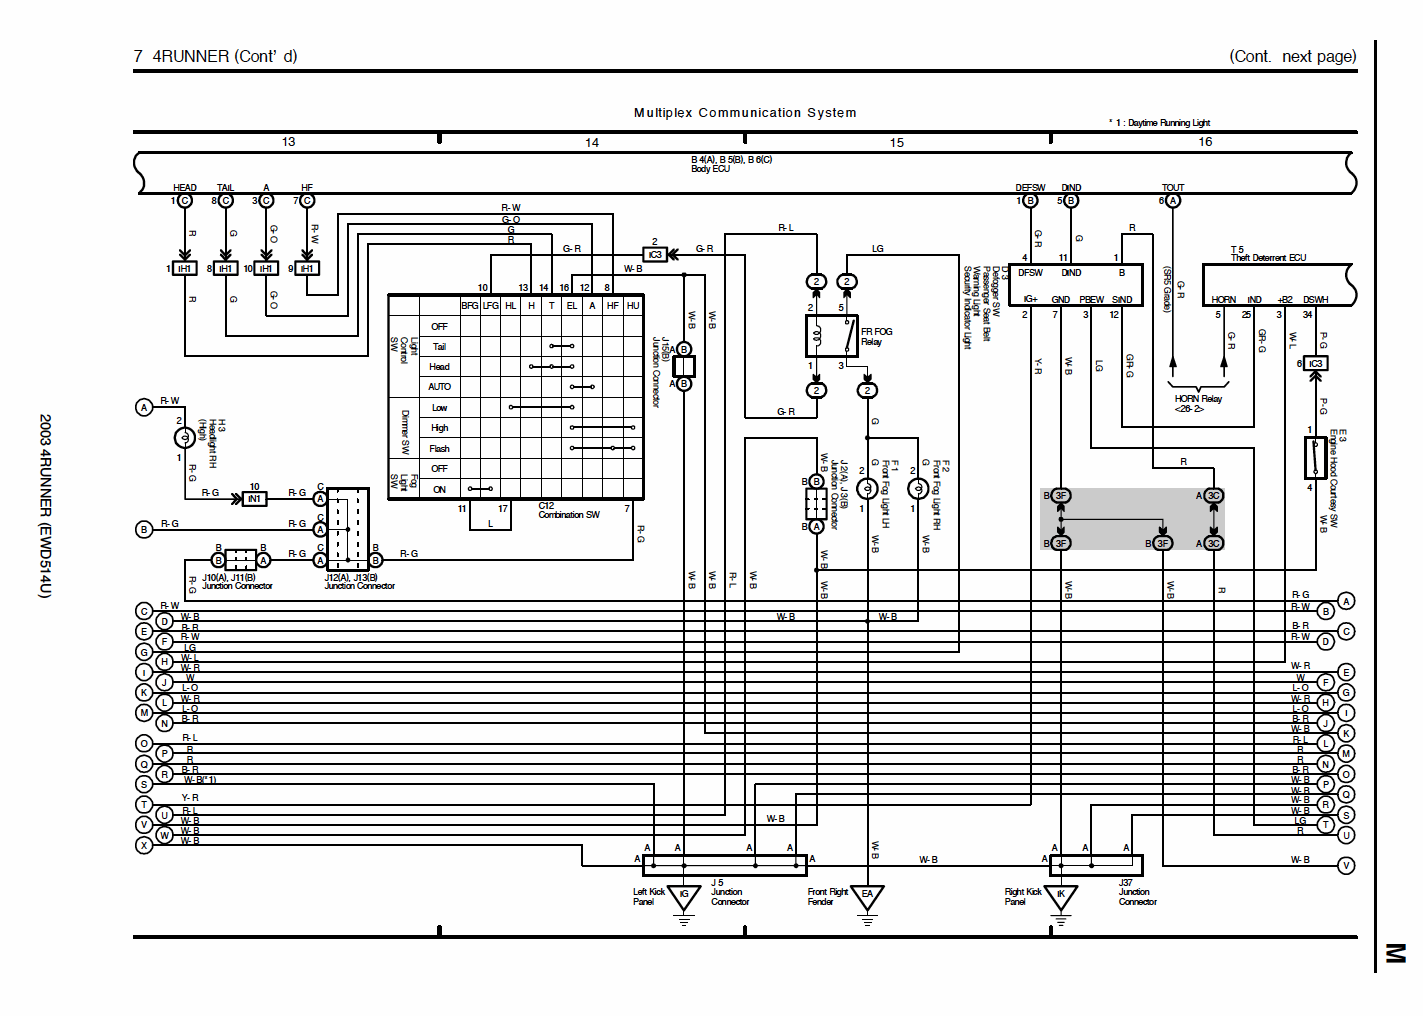This screenshot has height=1016, width=1423.
Task: Click the HEAD terminal circle 1(C)
Action: pyautogui.click(x=185, y=201)
